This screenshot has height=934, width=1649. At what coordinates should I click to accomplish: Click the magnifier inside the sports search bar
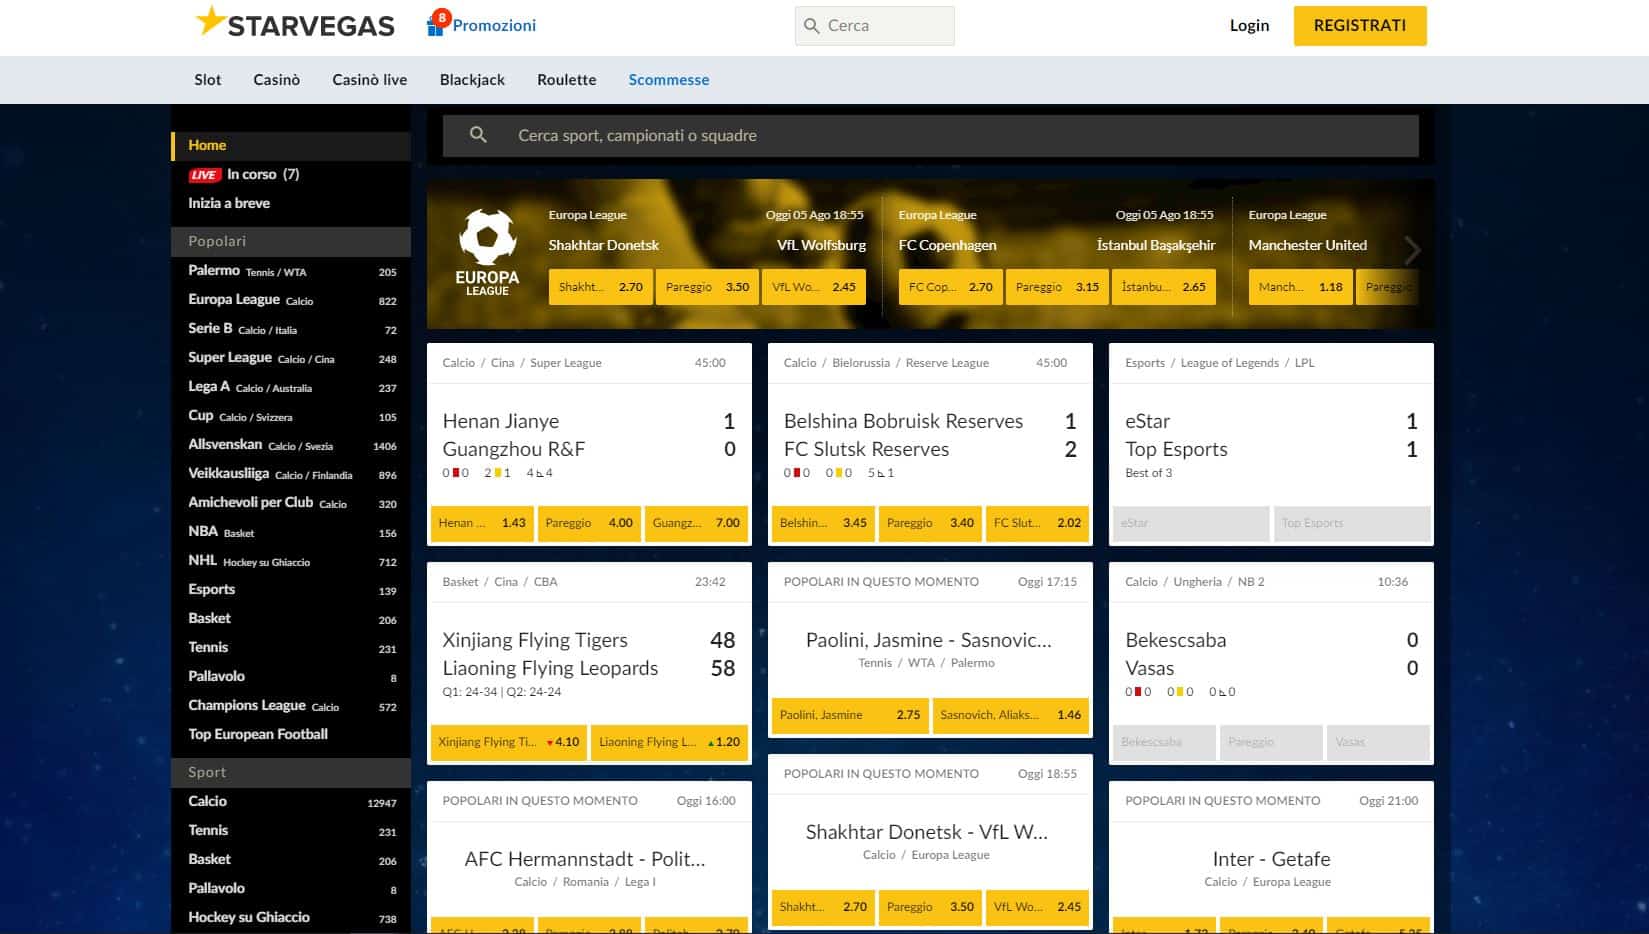point(478,135)
